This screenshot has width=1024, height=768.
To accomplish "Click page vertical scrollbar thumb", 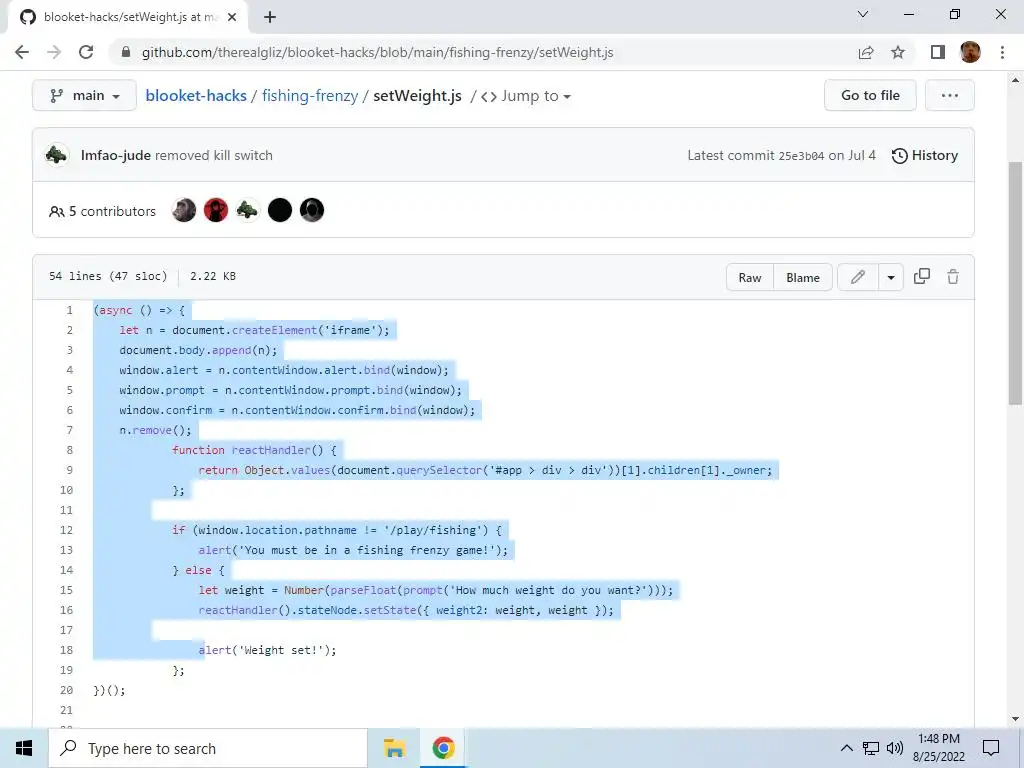I will pos(1016,283).
